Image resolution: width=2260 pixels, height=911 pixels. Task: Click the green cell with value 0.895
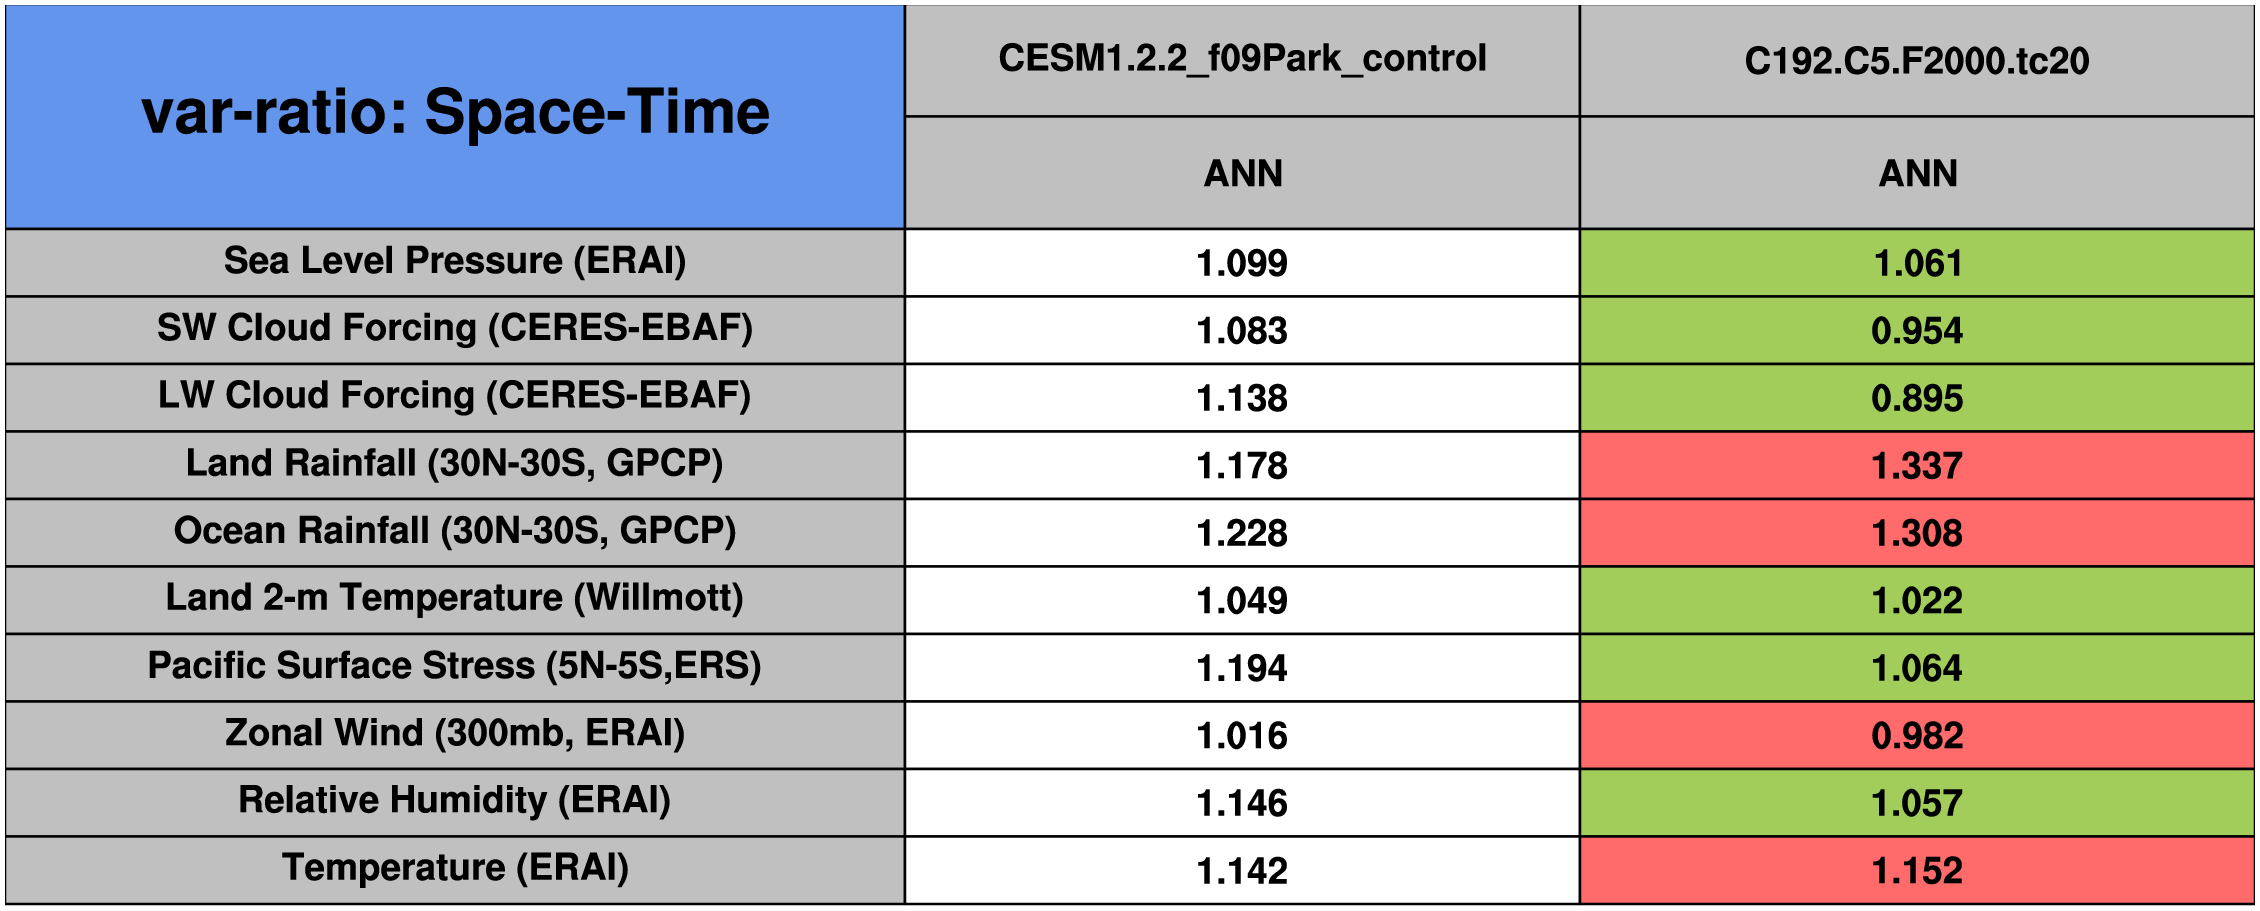[x=1916, y=398]
